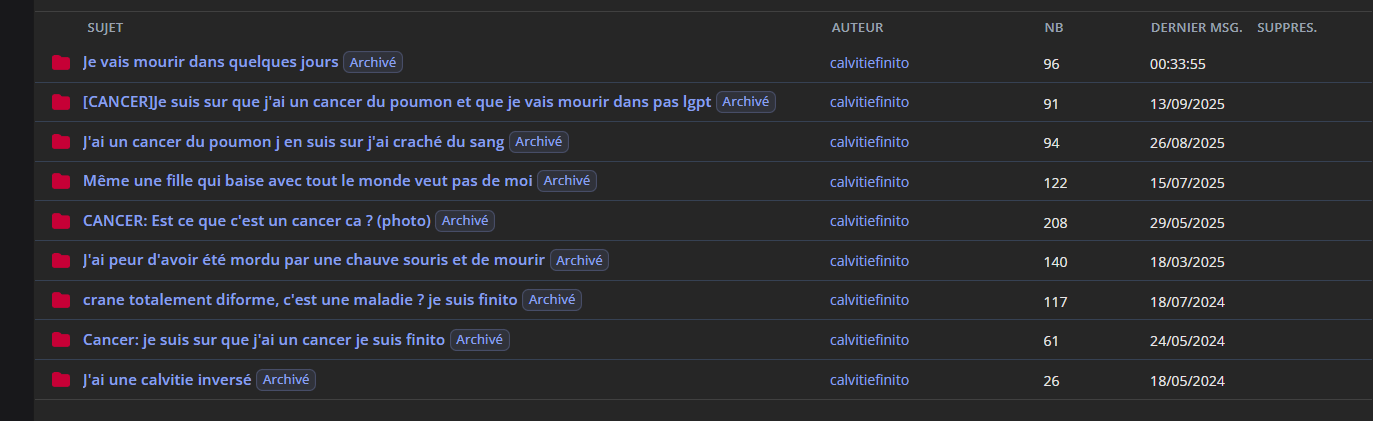
Task: Open "Cancer: je suis sur que j'ai un cancer" topic
Action: click(263, 340)
